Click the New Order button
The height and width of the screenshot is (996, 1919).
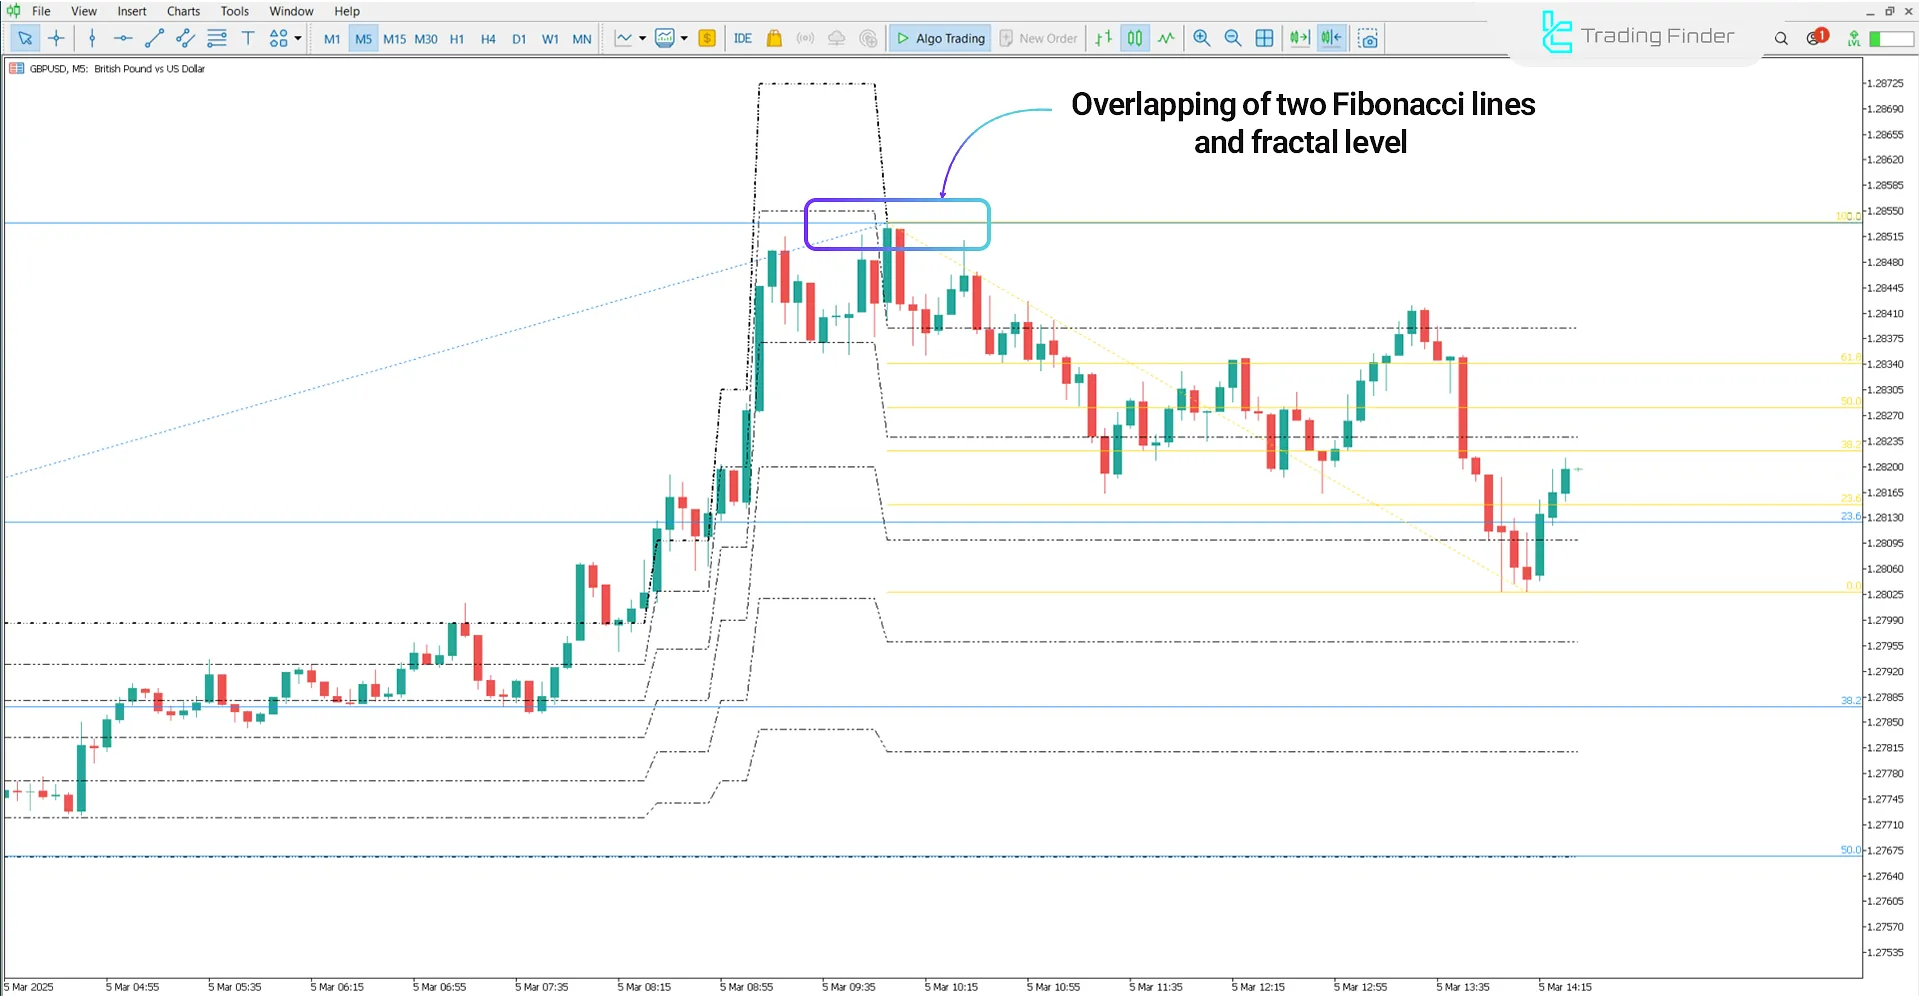(x=1038, y=38)
